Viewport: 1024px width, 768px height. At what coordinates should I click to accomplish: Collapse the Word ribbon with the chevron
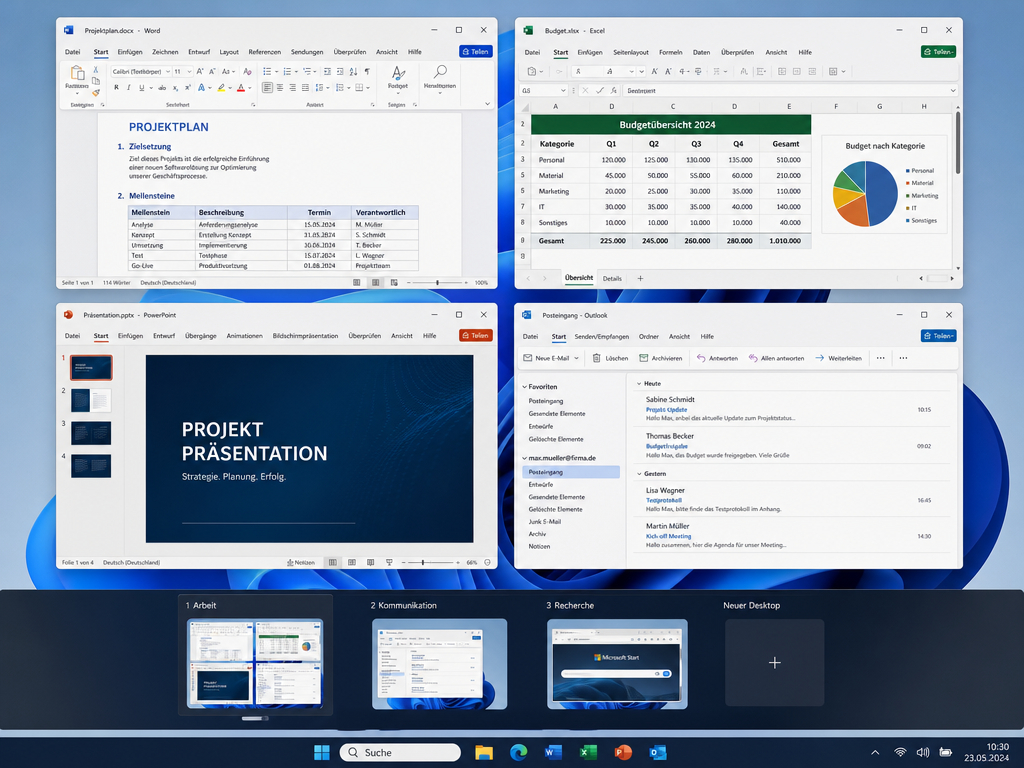coord(487,103)
